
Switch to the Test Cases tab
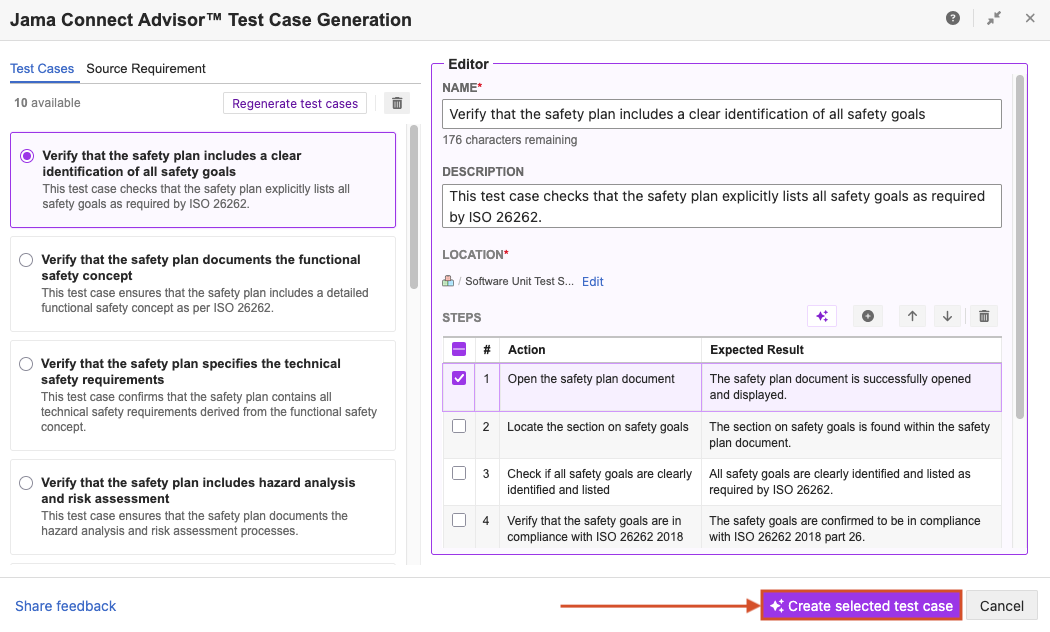click(42, 68)
